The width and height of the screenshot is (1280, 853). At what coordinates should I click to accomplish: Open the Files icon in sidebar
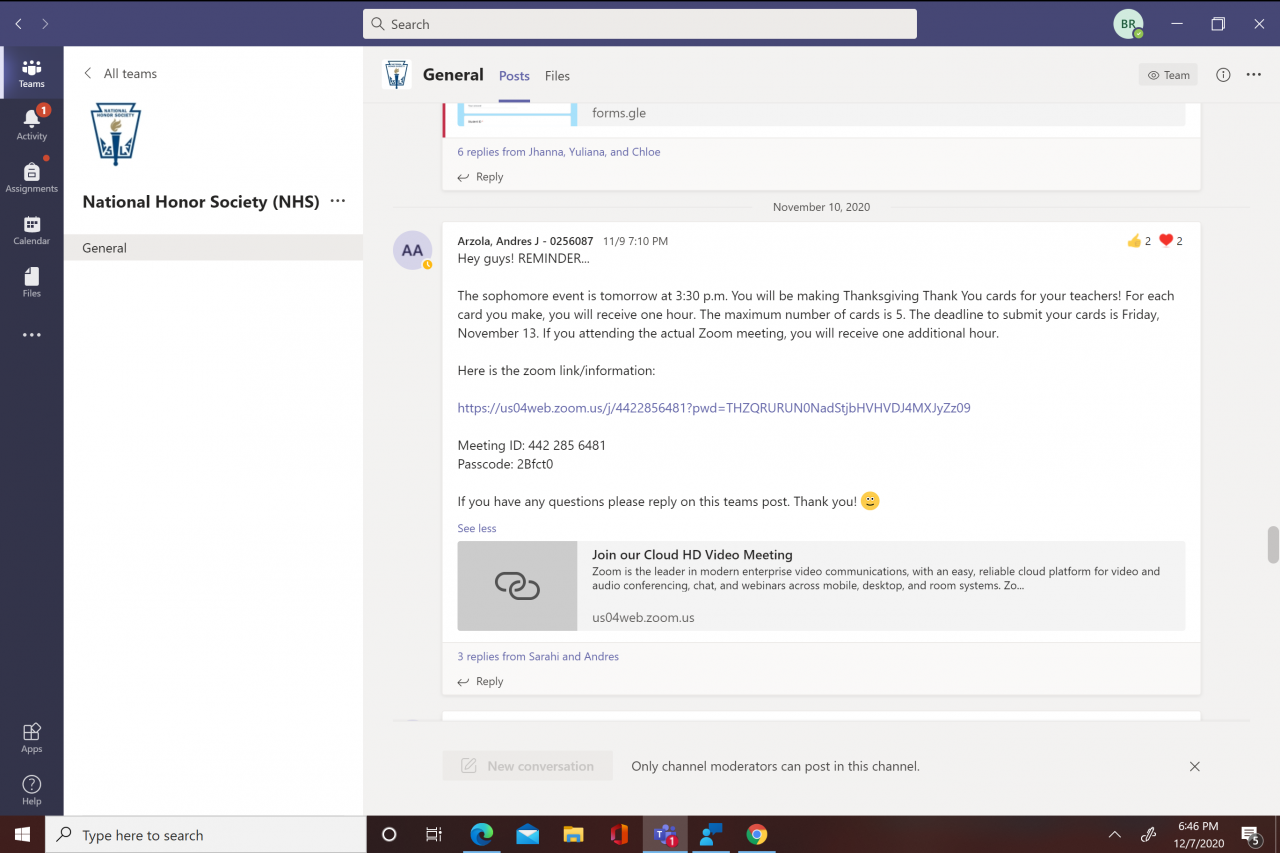point(31,281)
